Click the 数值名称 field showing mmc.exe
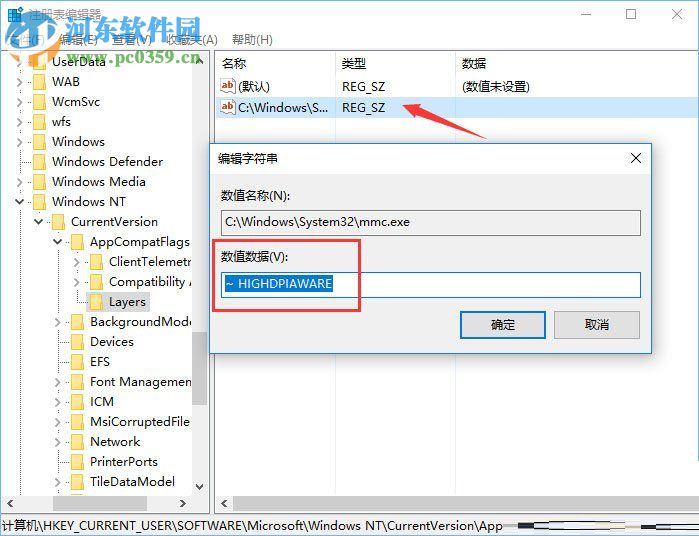The height and width of the screenshot is (536, 699). click(431, 223)
